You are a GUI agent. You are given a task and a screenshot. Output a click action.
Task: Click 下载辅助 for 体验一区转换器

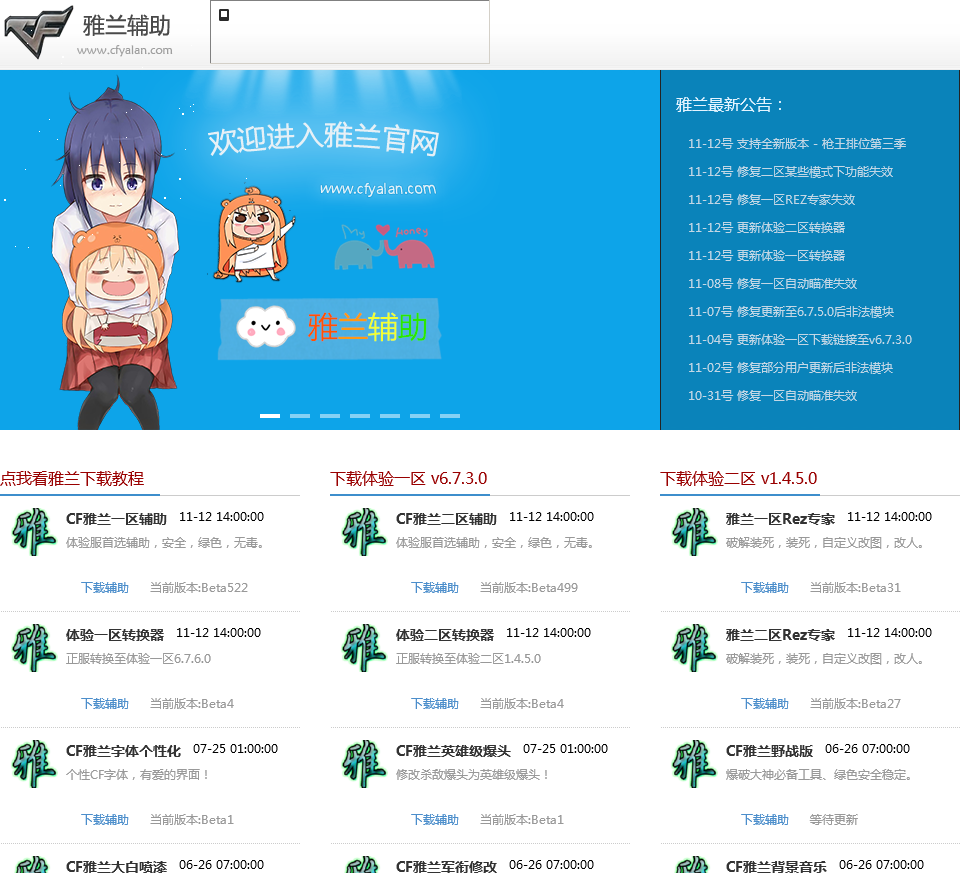(x=105, y=704)
